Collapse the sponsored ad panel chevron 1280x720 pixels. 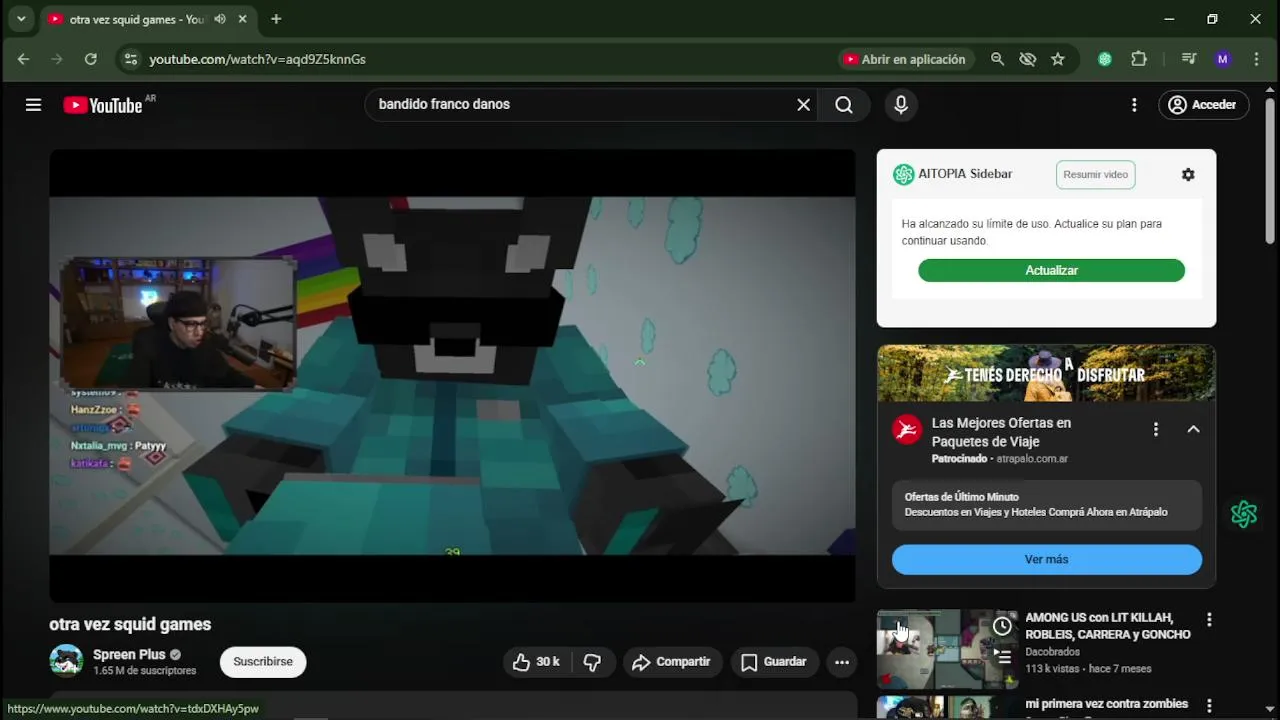pos(1193,429)
